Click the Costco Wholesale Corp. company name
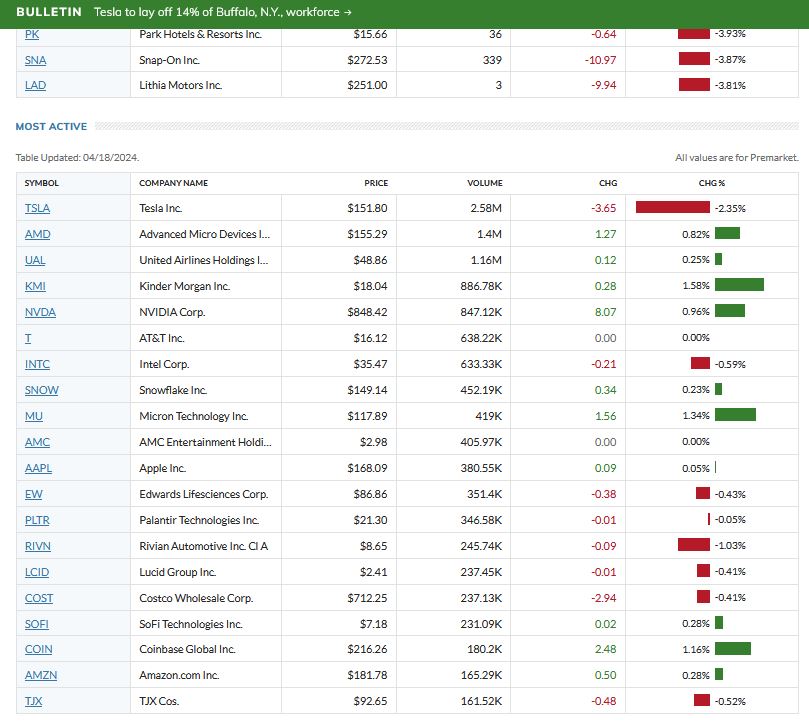 tap(196, 598)
